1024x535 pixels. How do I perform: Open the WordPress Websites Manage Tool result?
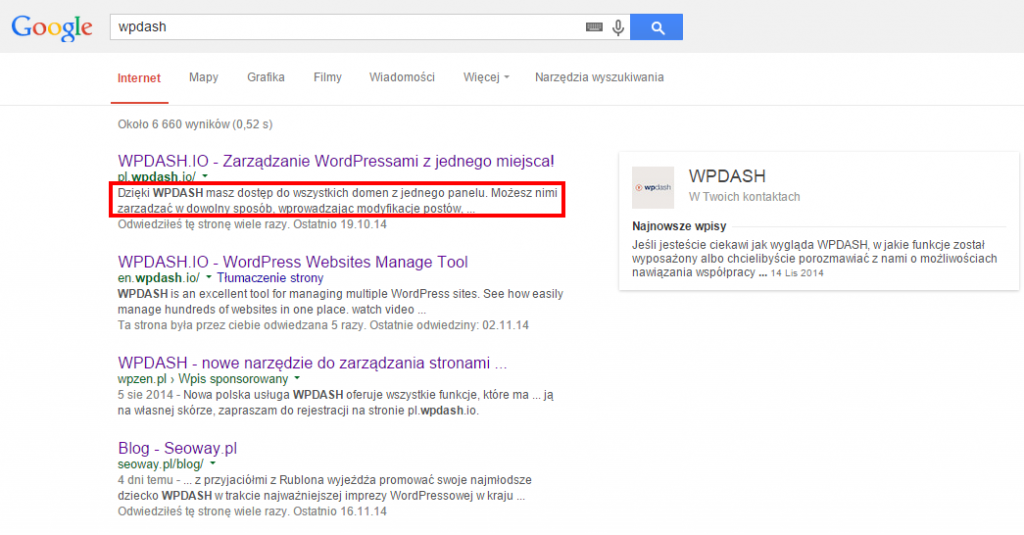coord(292,262)
